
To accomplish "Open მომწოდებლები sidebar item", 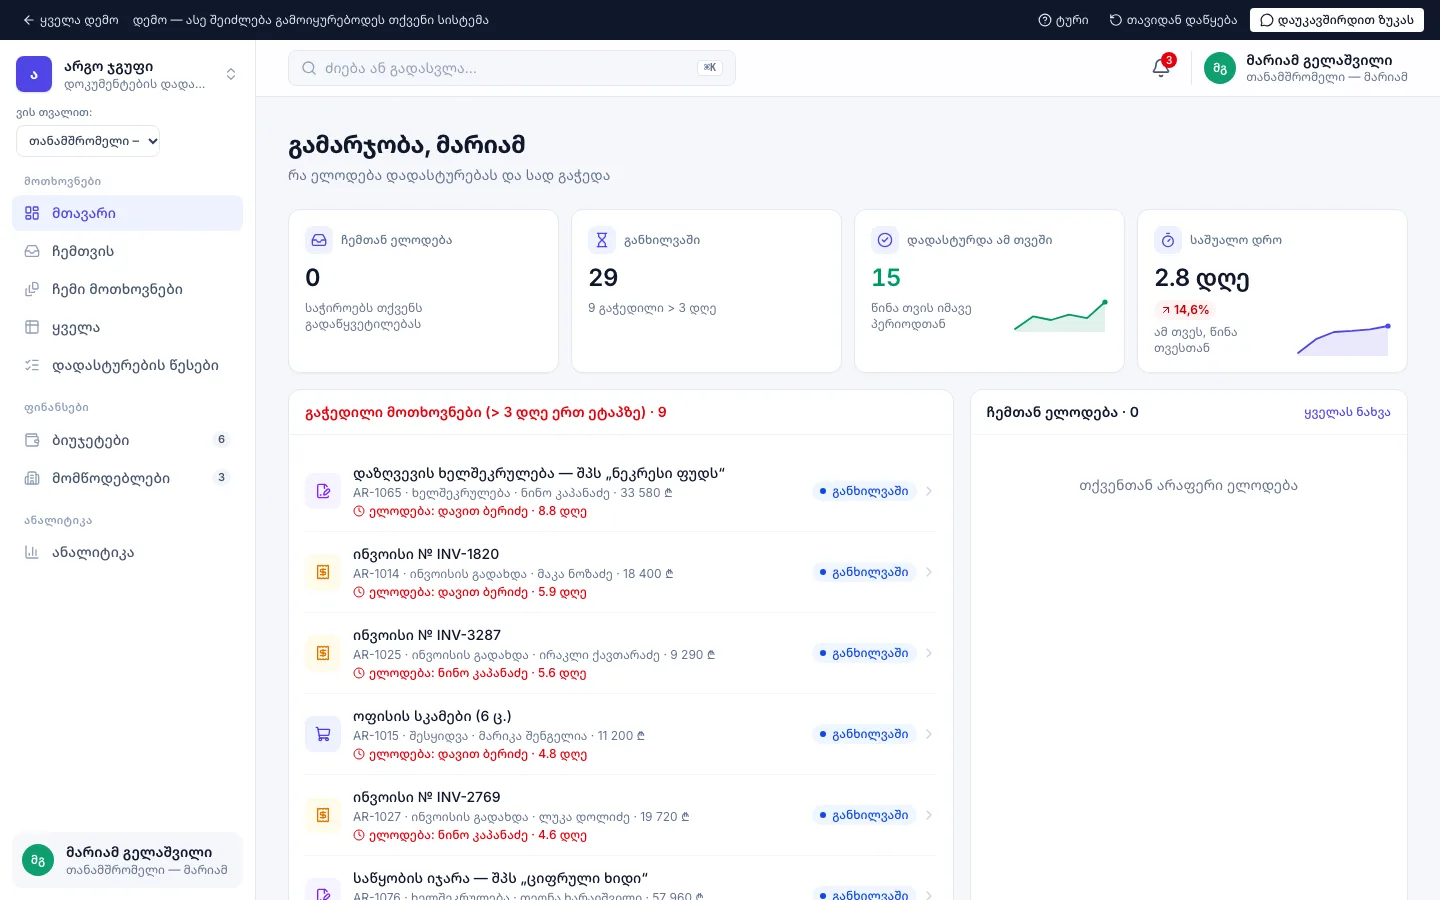I will 127,478.
